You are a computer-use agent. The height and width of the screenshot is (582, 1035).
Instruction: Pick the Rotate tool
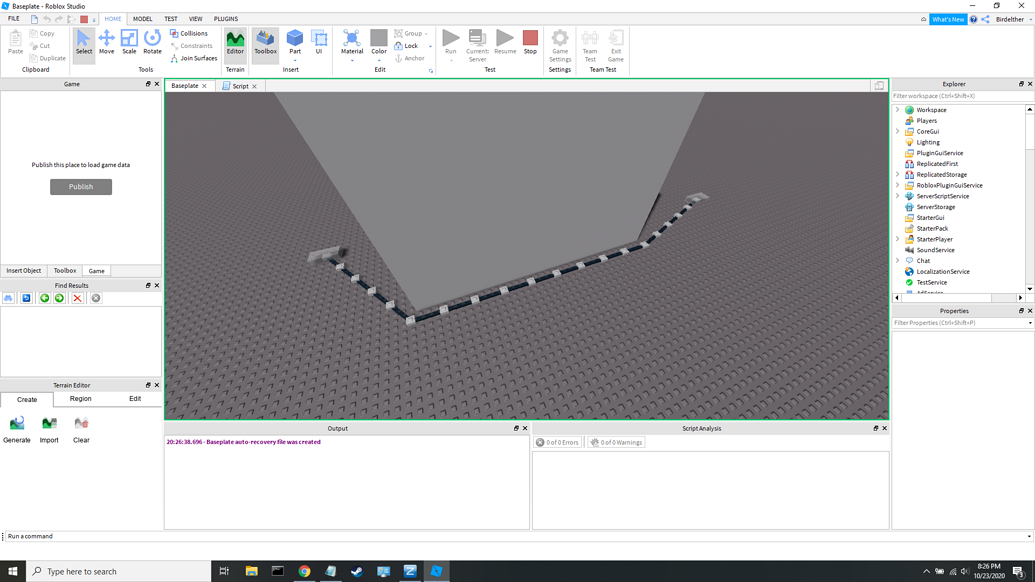click(x=152, y=44)
